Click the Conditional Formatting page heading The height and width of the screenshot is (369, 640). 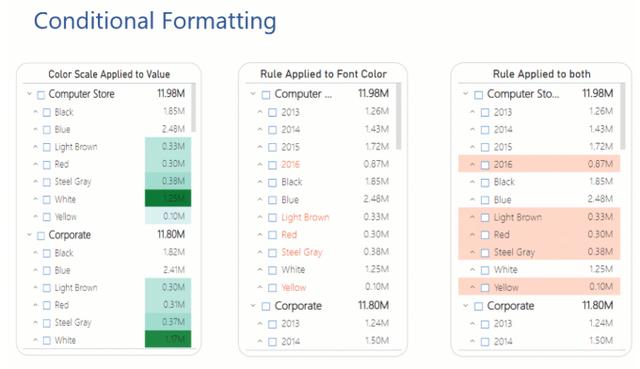tap(155, 21)
